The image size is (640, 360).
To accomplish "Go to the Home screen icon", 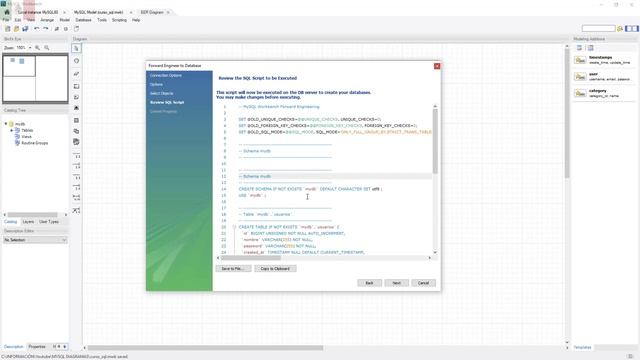I will click(x=7, y=12).
